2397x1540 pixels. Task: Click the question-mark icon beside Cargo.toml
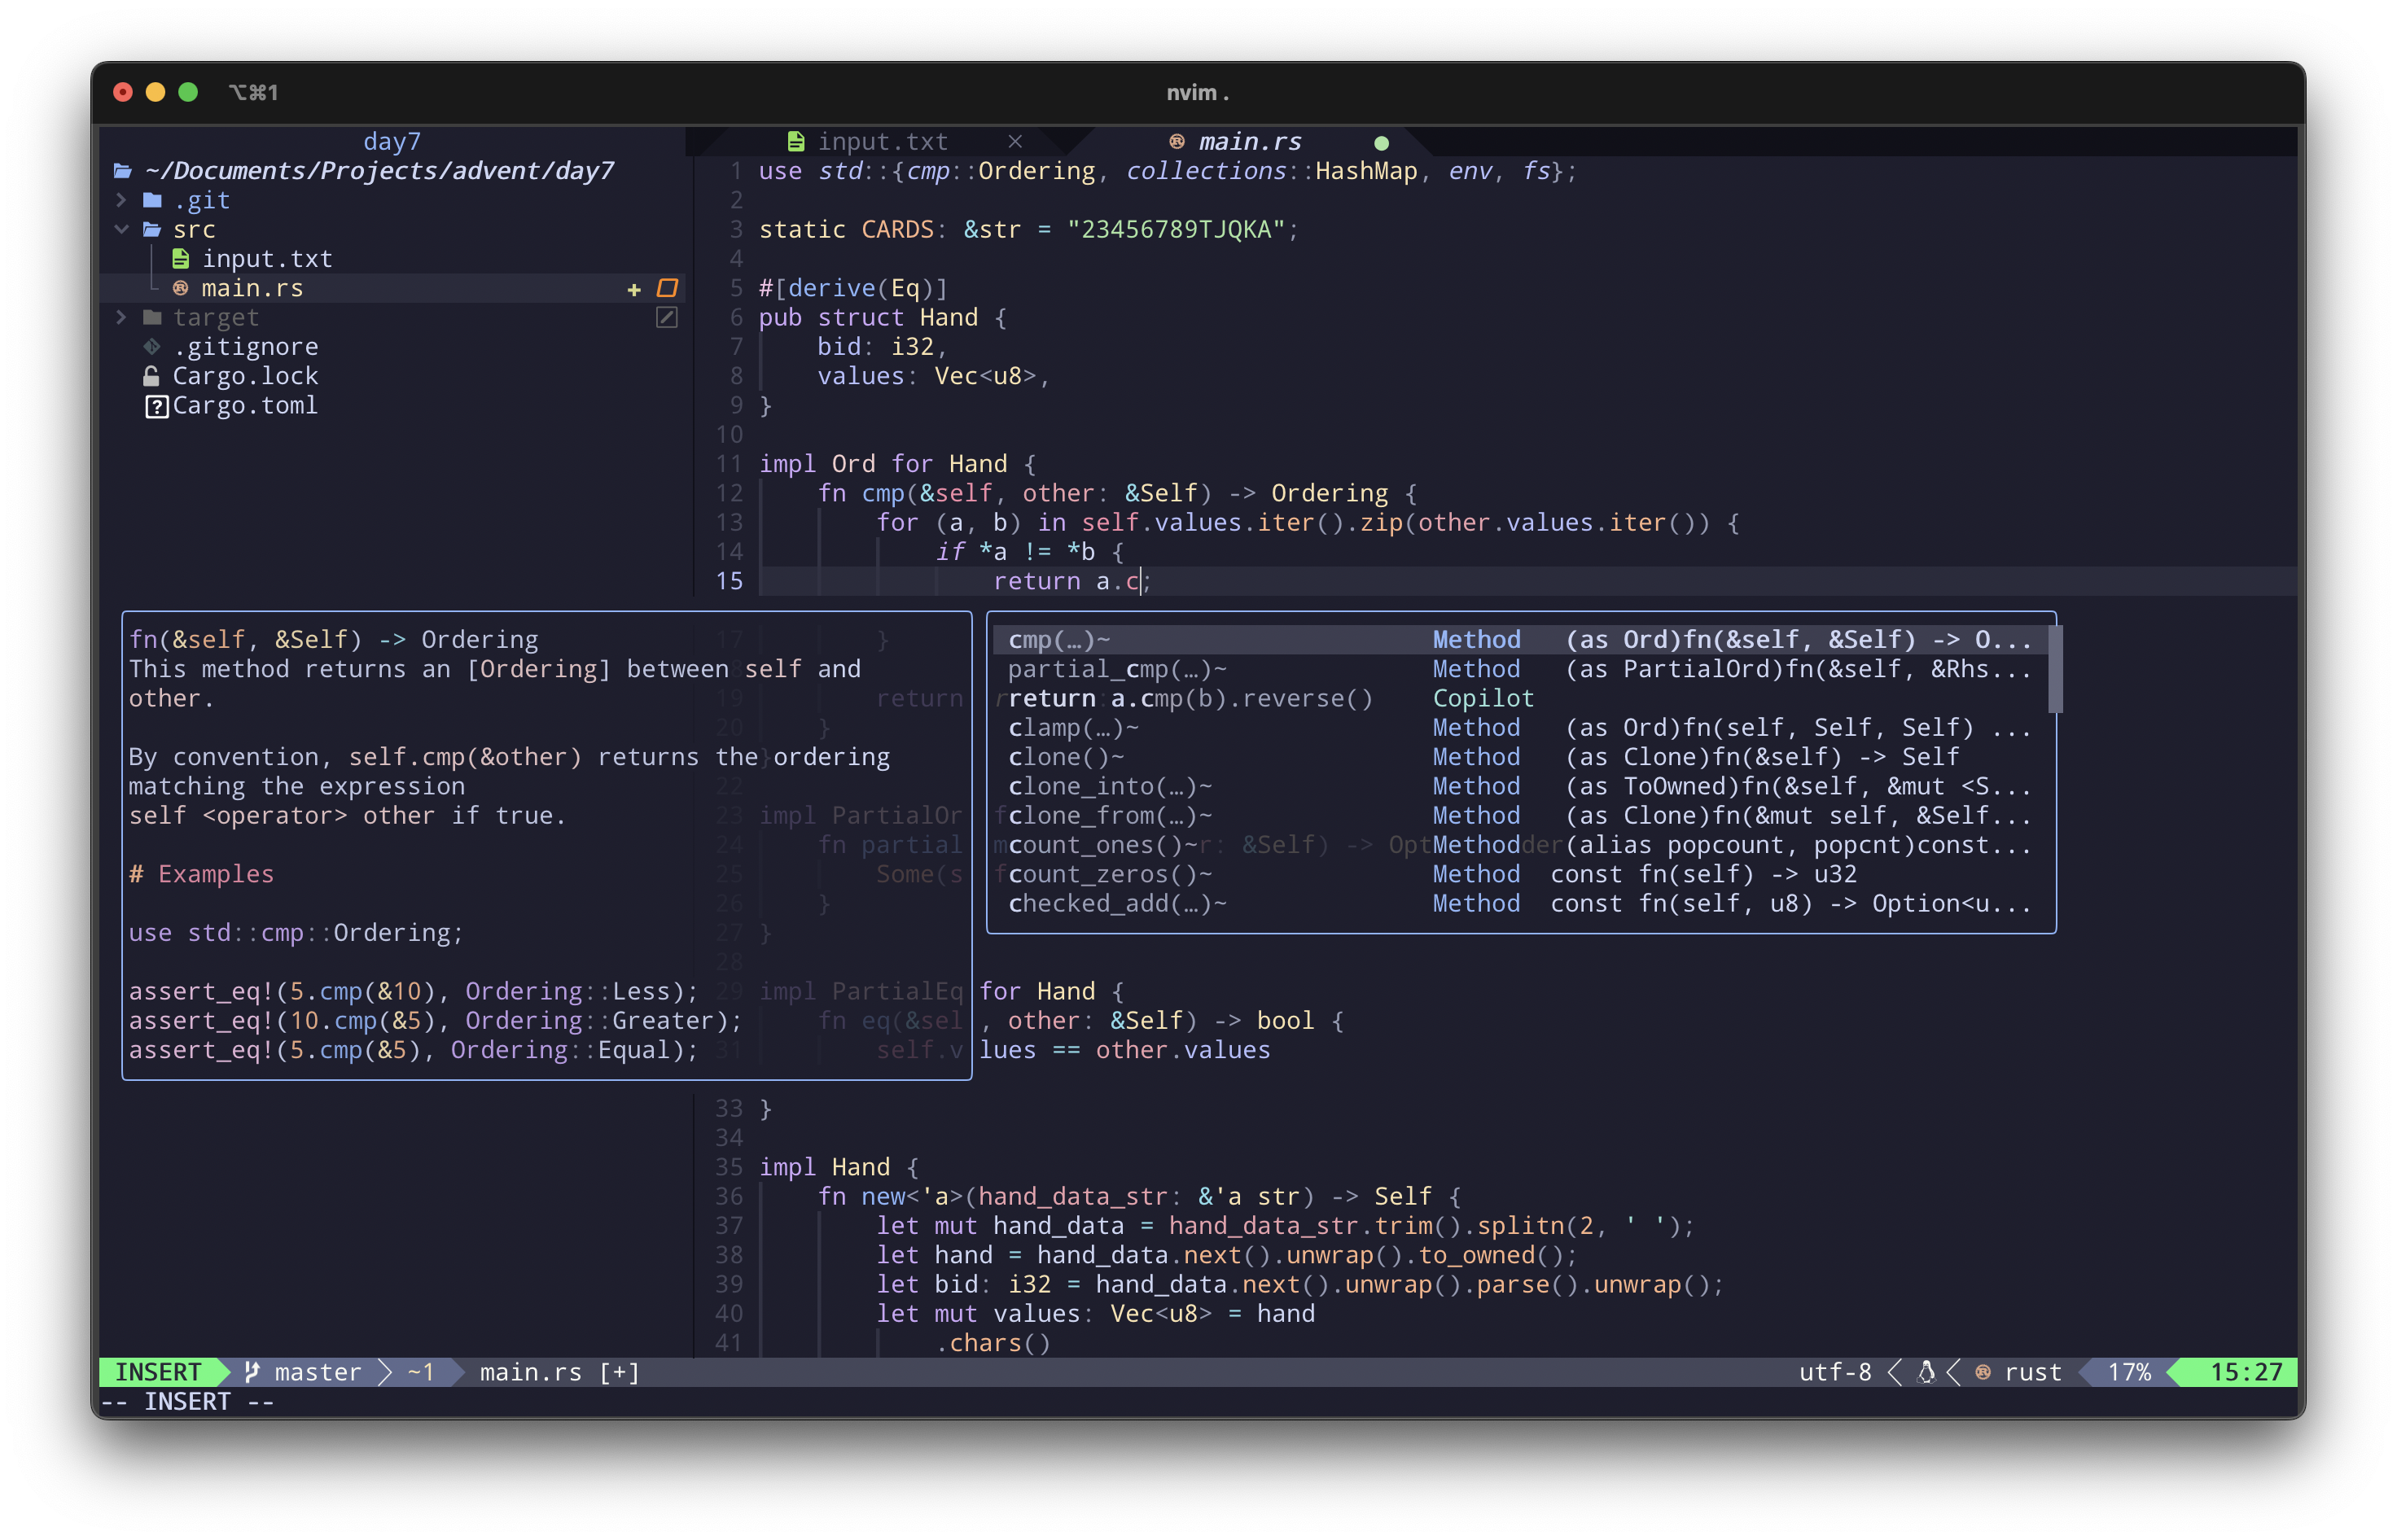[157, 406]
